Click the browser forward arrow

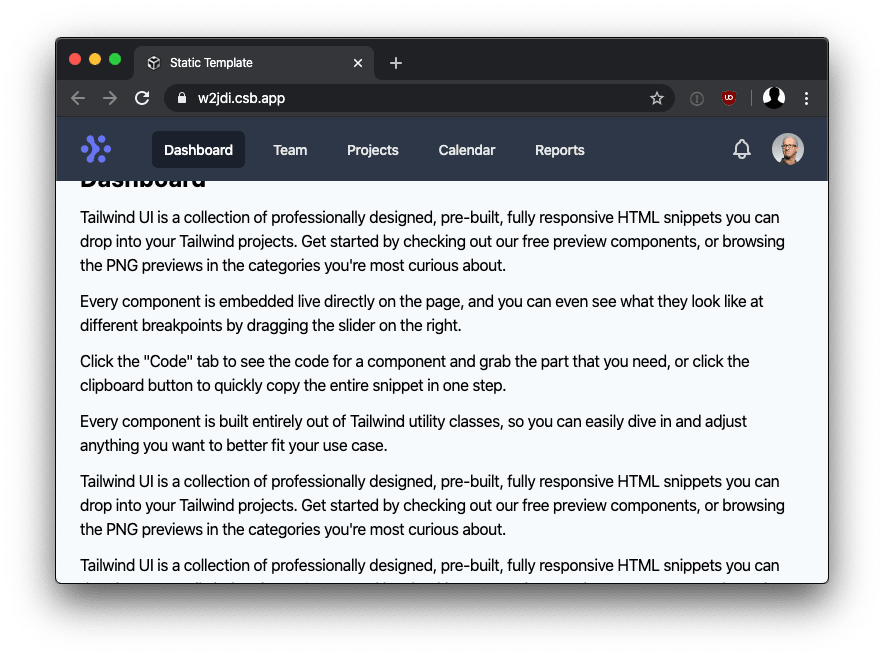[110, 98]
